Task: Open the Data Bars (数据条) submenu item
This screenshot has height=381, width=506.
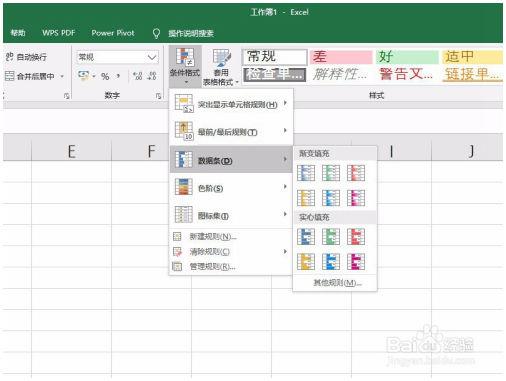Action: tap(231, 159)
